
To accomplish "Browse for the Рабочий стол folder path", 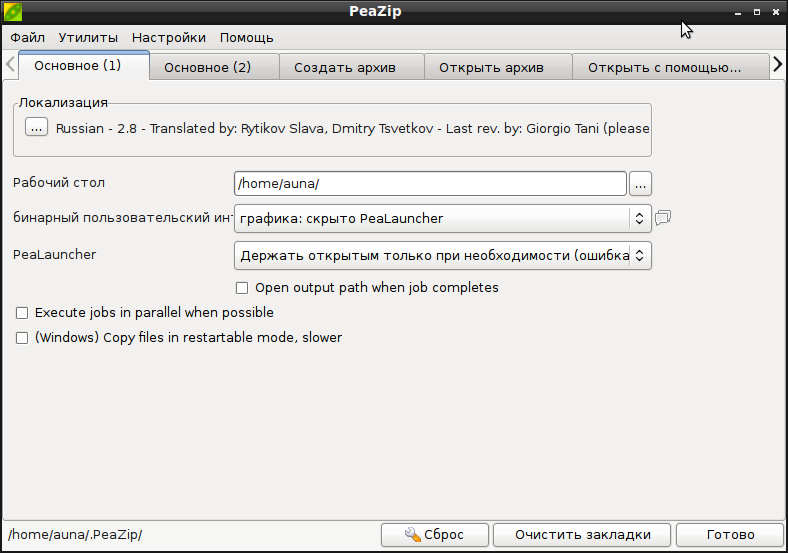I will pyautogui.click(x=640, y=184).
